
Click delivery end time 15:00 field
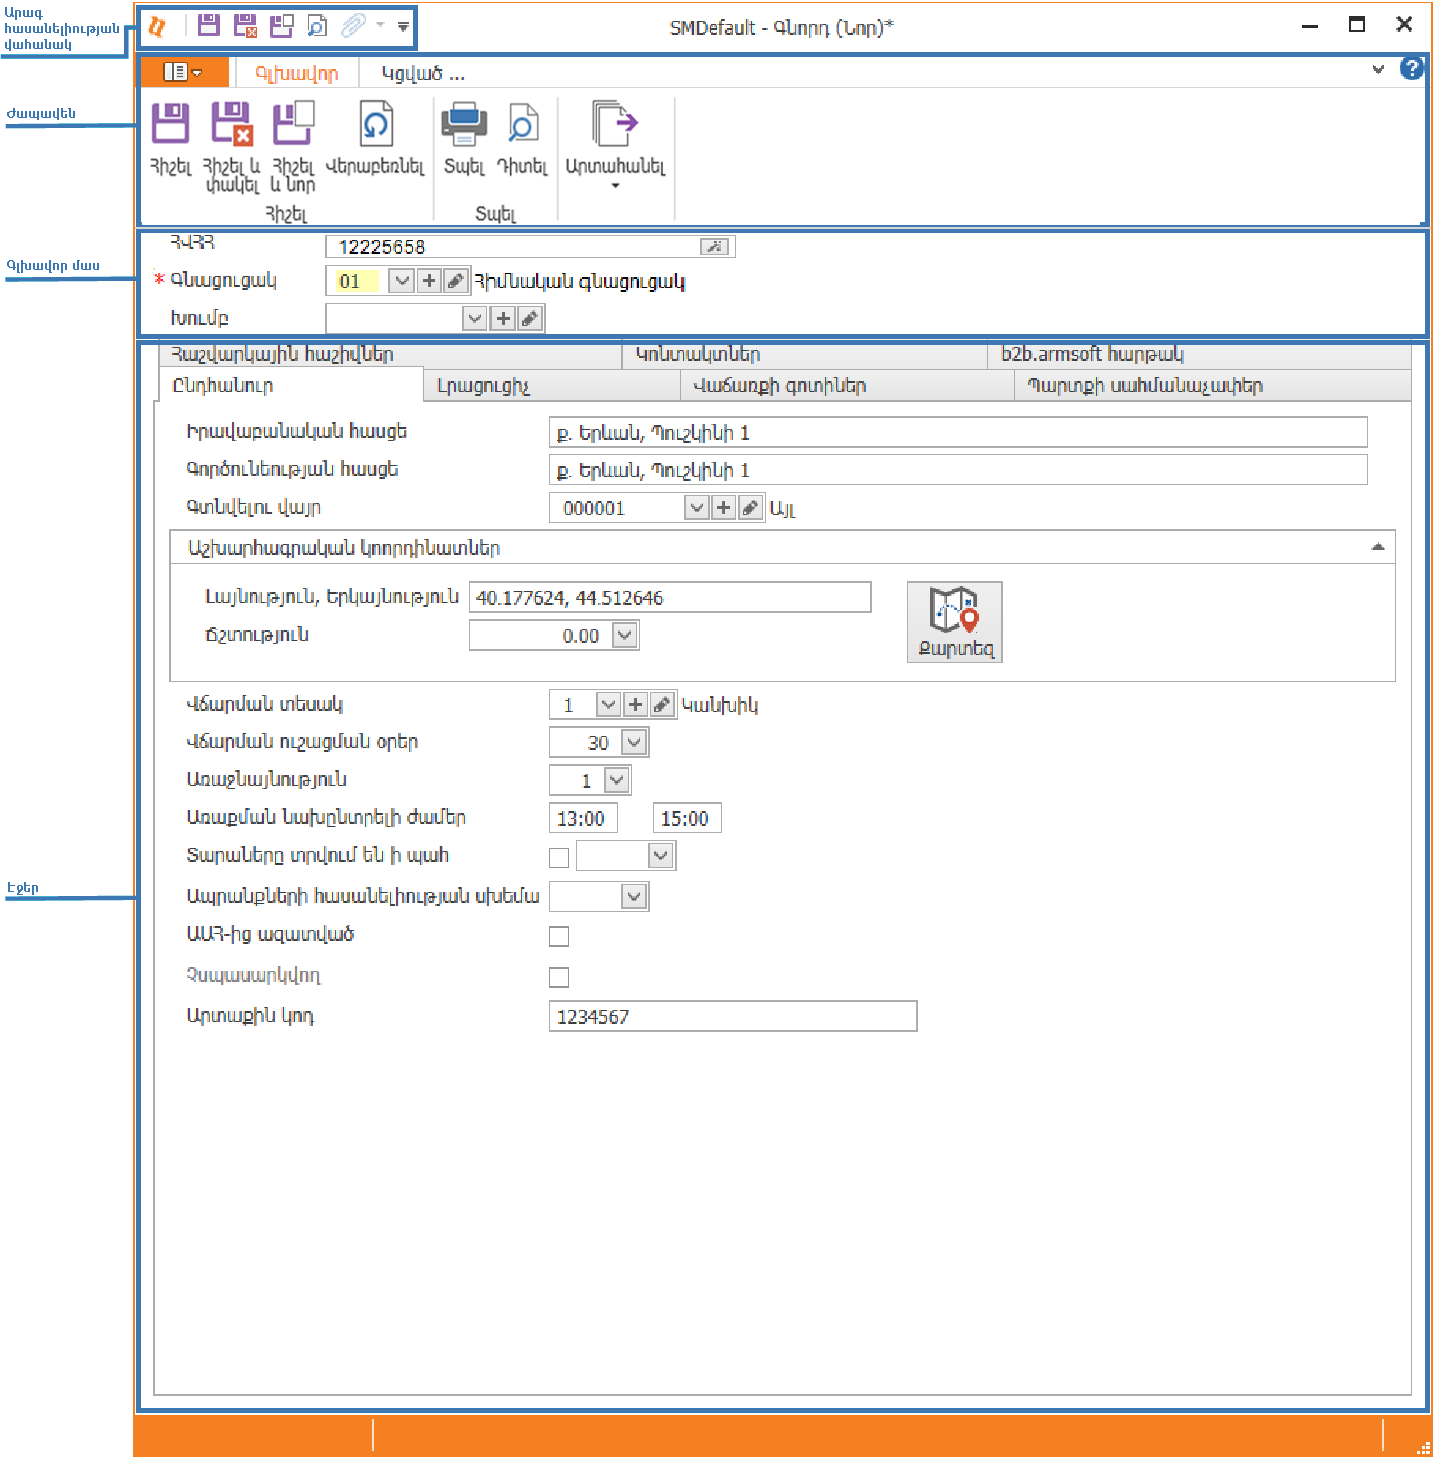[x=687, y=818]
